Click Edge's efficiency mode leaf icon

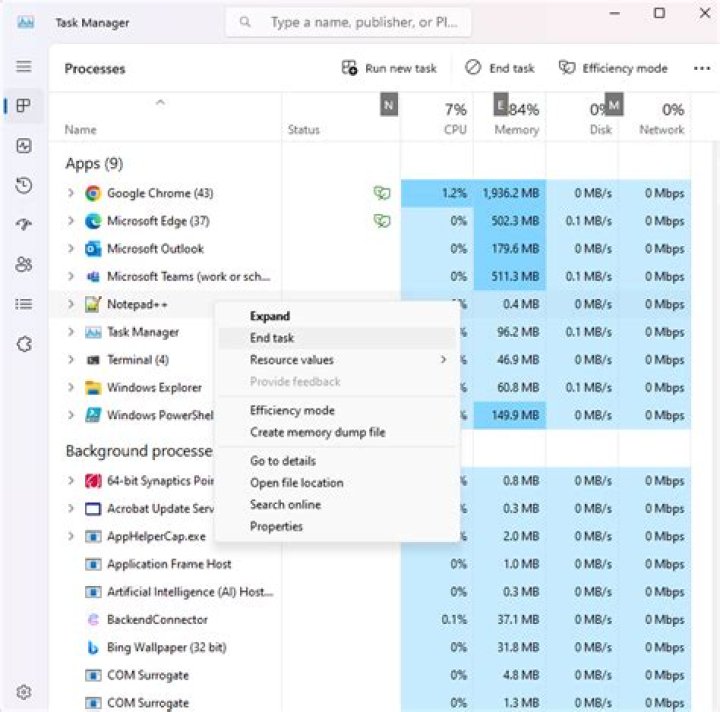(x=382, y=221)
